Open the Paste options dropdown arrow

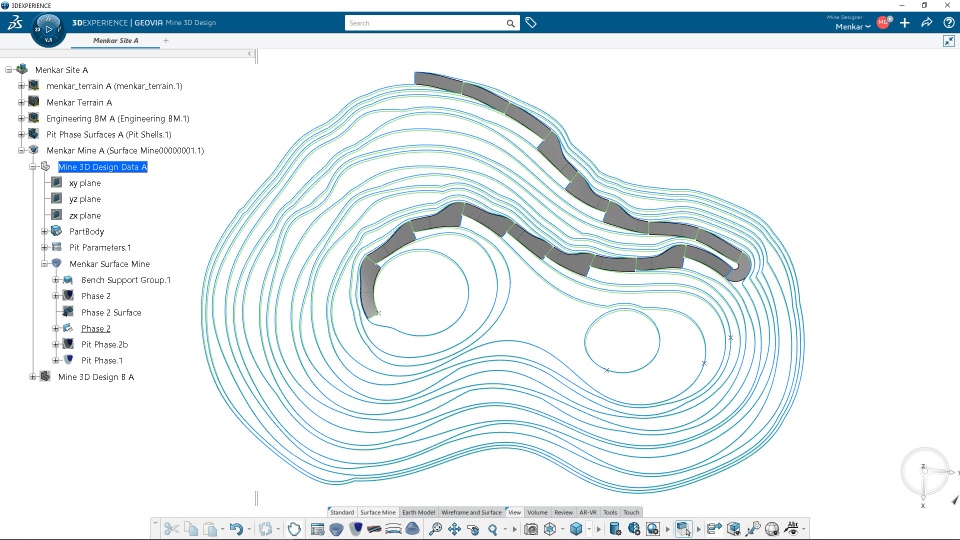(222, 530)
